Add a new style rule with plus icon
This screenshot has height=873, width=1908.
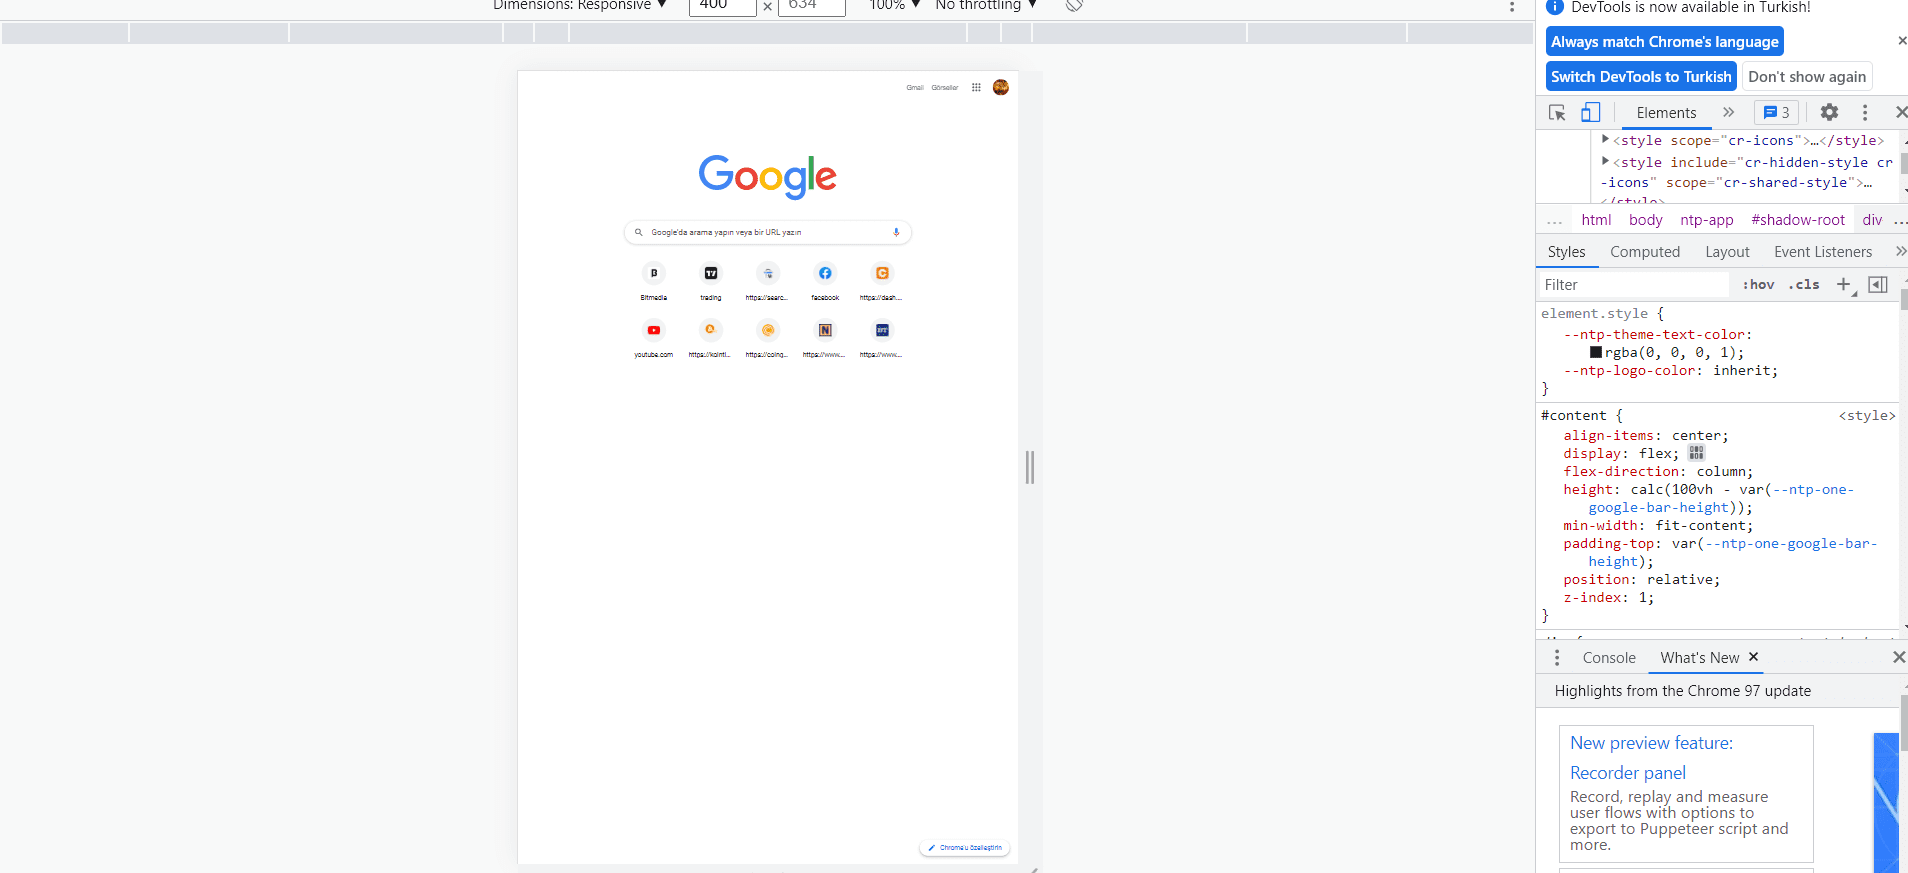tap(1844, 285)
